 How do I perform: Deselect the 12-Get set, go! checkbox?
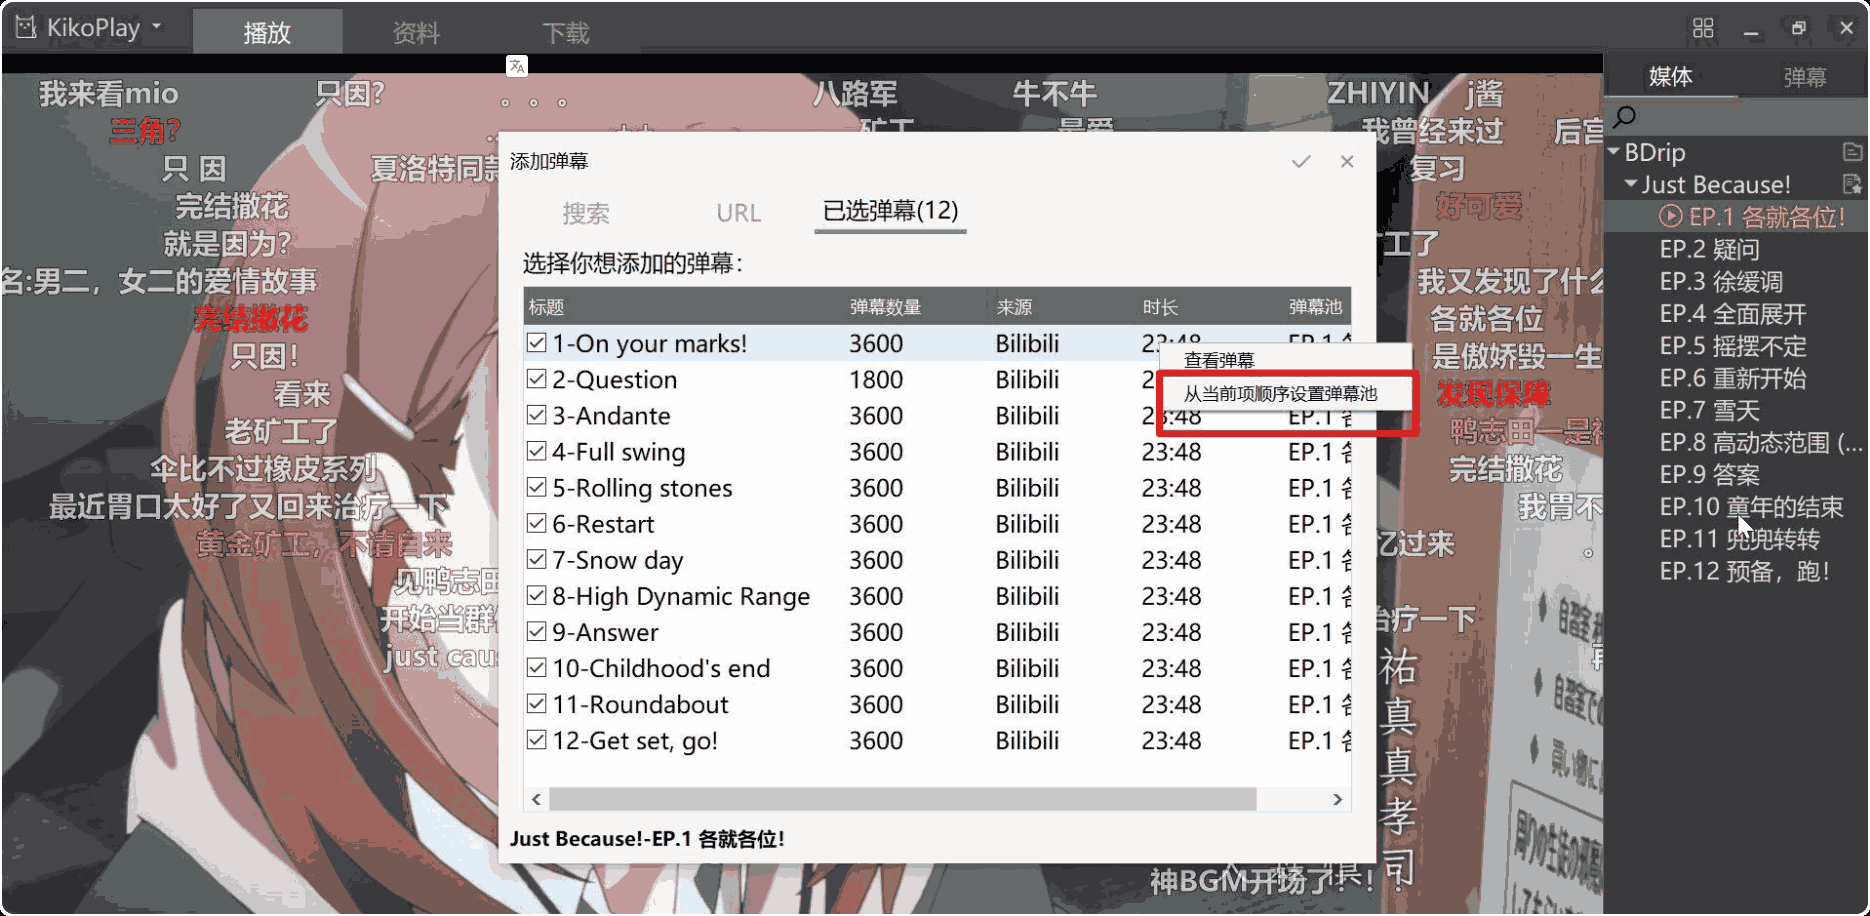(537, 740)
